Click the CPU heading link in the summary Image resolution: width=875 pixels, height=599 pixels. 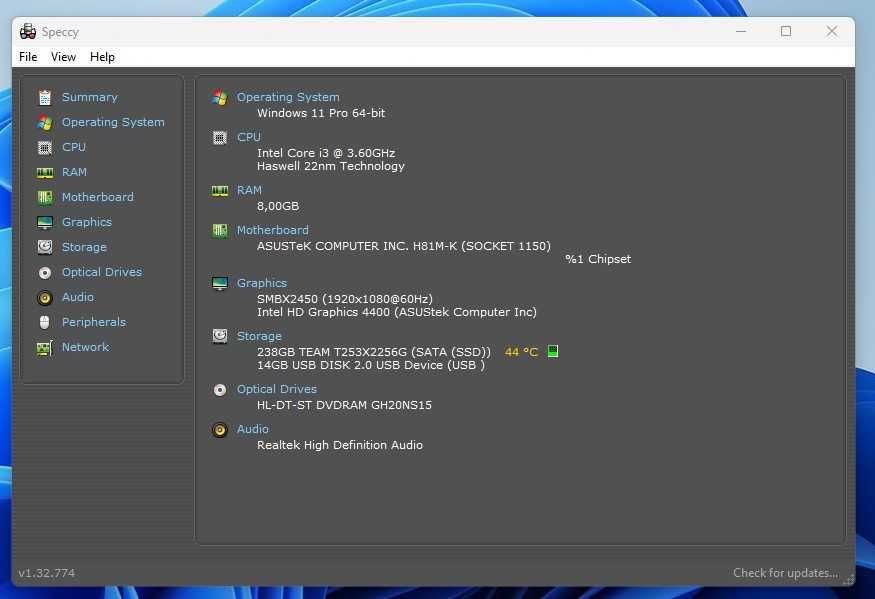(x=248, y=137)
